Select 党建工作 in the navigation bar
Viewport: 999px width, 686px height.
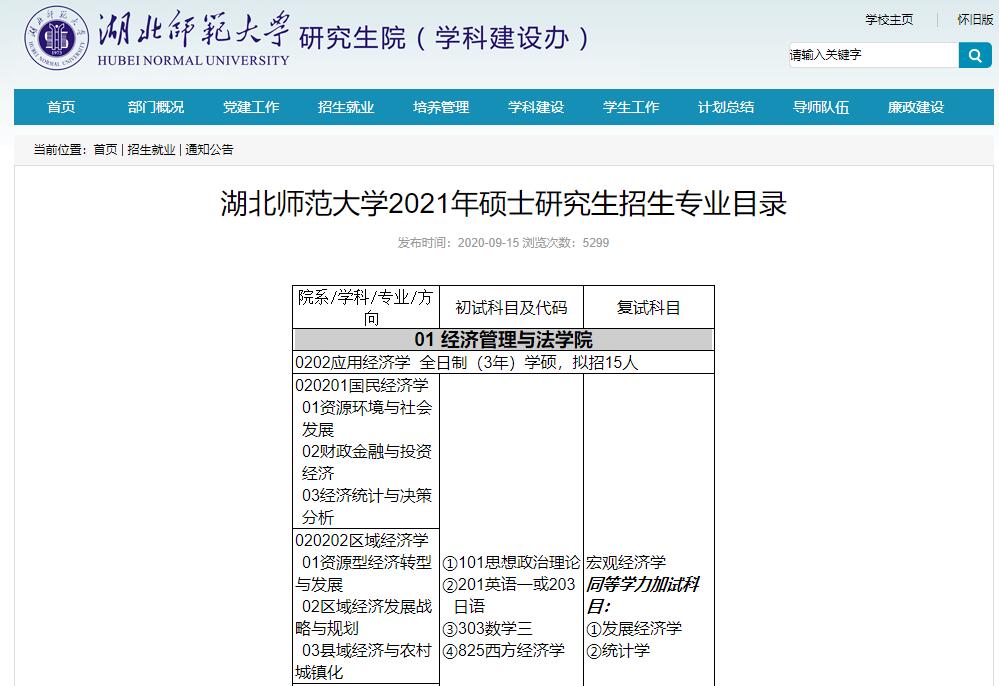[251, 107]
